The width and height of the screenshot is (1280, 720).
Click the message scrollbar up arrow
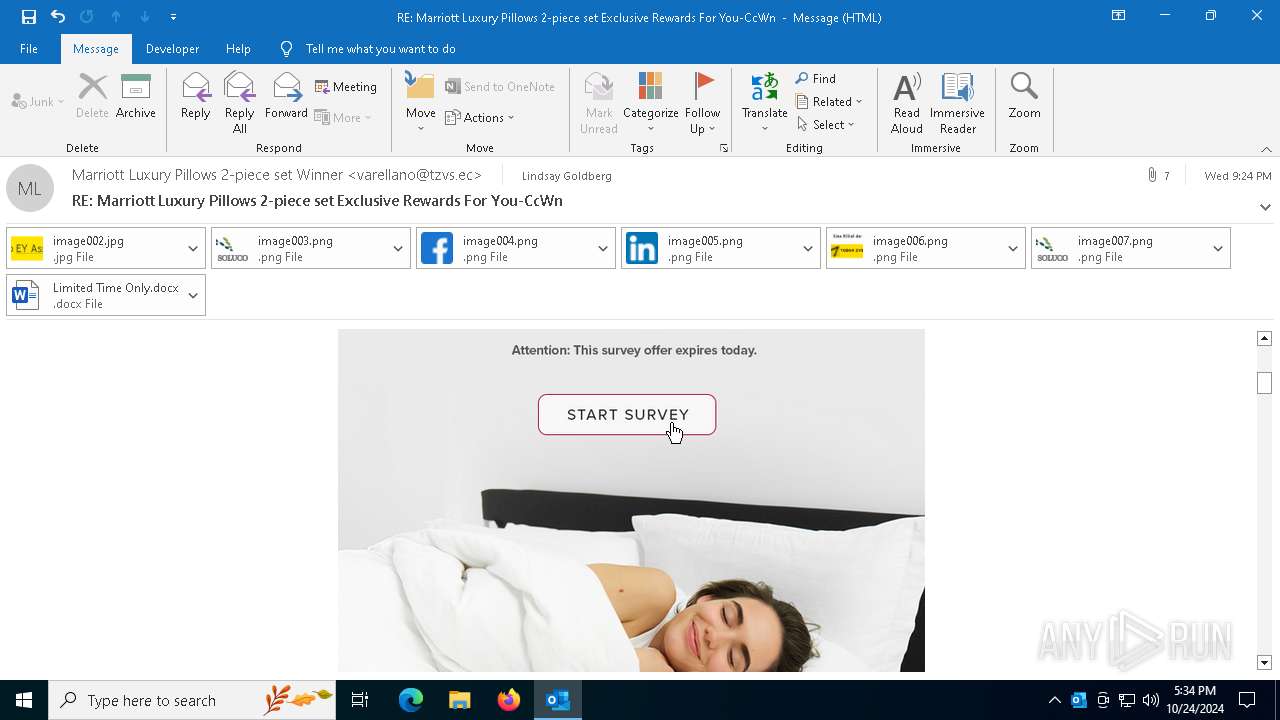point(1264,338)
